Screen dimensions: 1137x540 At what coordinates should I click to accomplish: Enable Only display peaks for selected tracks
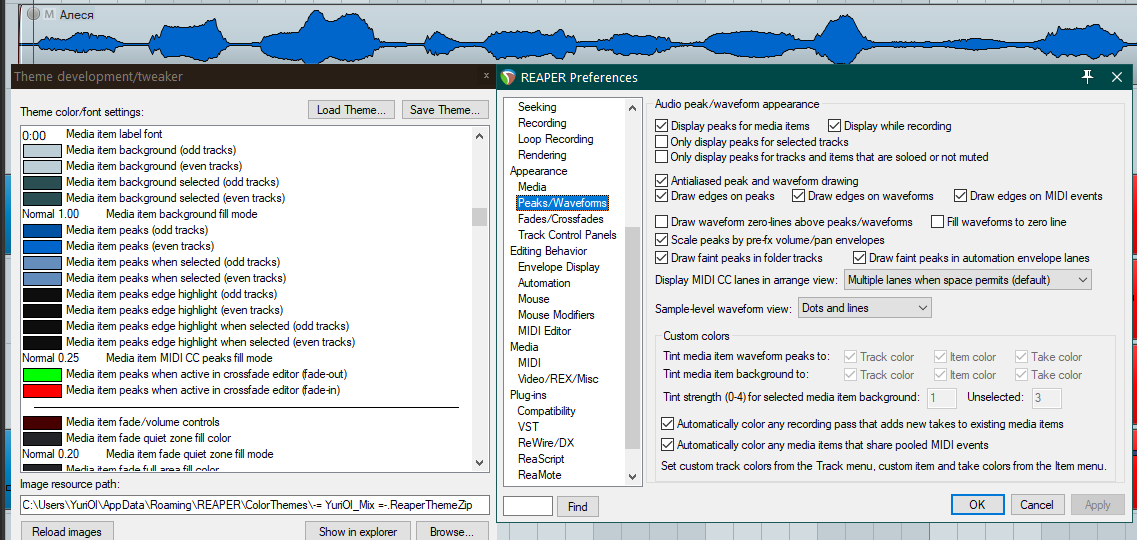click(x=661, y=141)
